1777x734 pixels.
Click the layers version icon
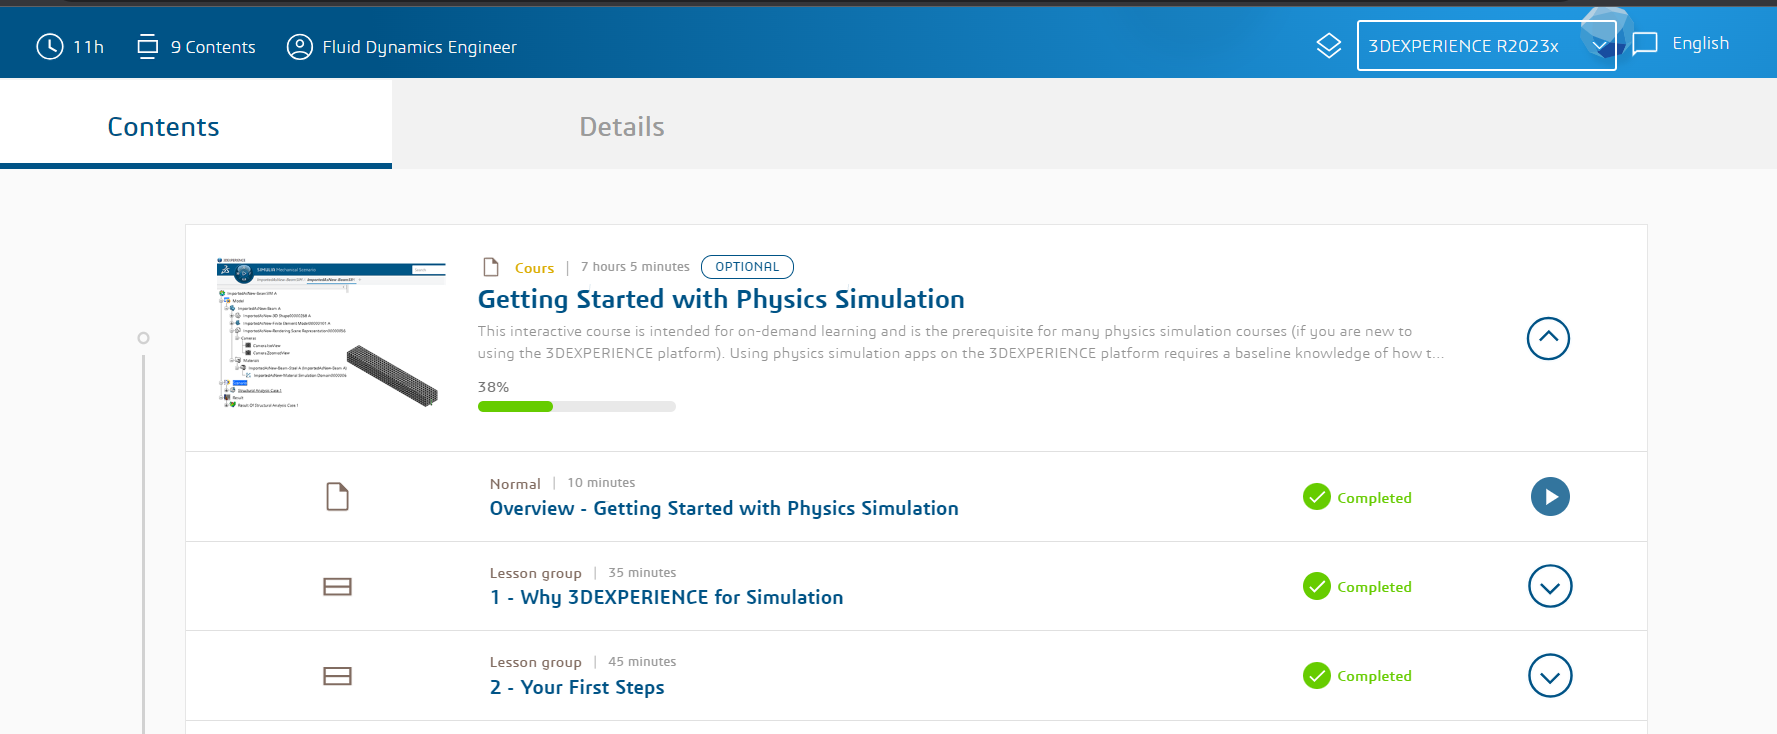1328,46
